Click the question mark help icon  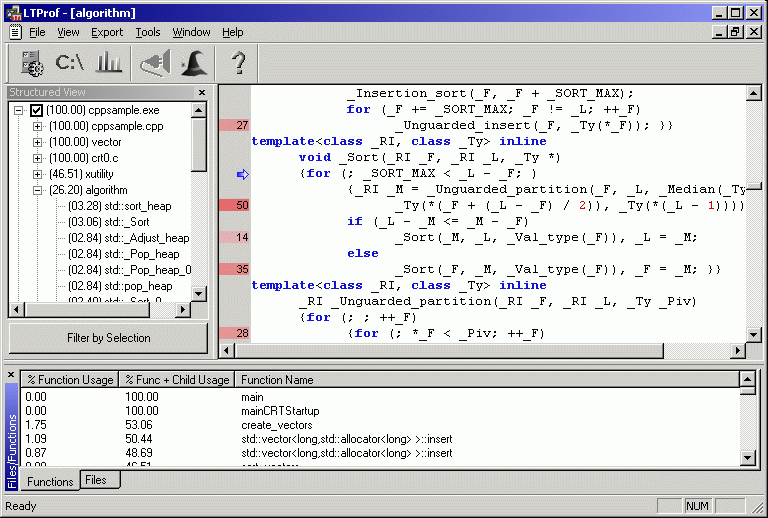[x=238, y=63]
